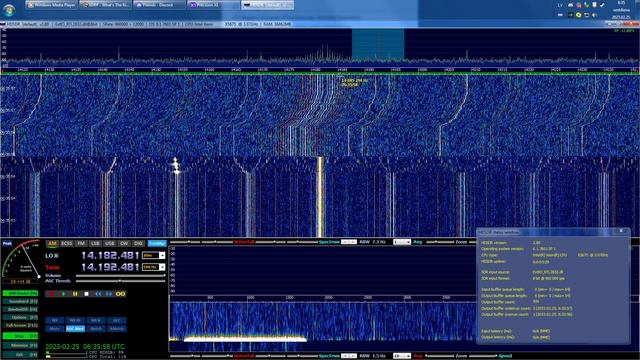
Task: Click the strong carrier line in main waterfall
Action: [320, 197]
